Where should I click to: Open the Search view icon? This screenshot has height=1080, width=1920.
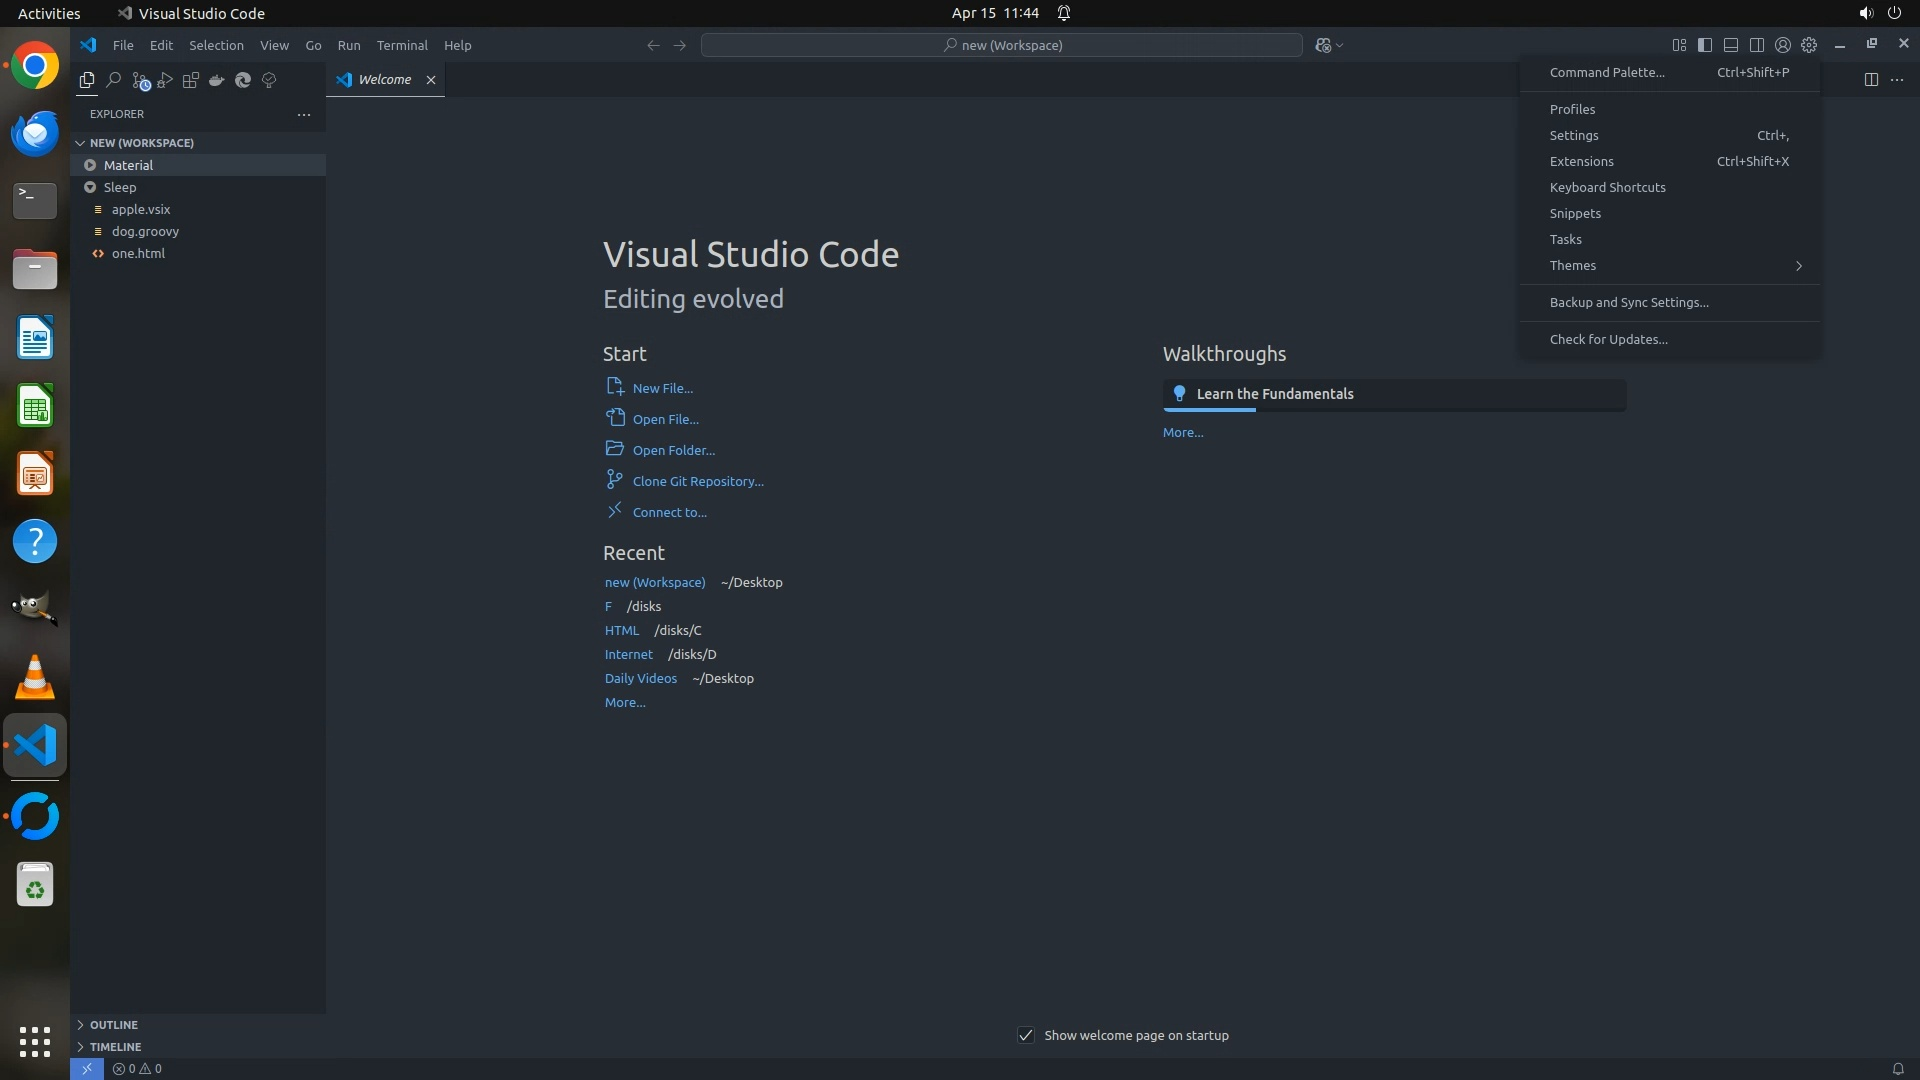(x=113, y=80)
